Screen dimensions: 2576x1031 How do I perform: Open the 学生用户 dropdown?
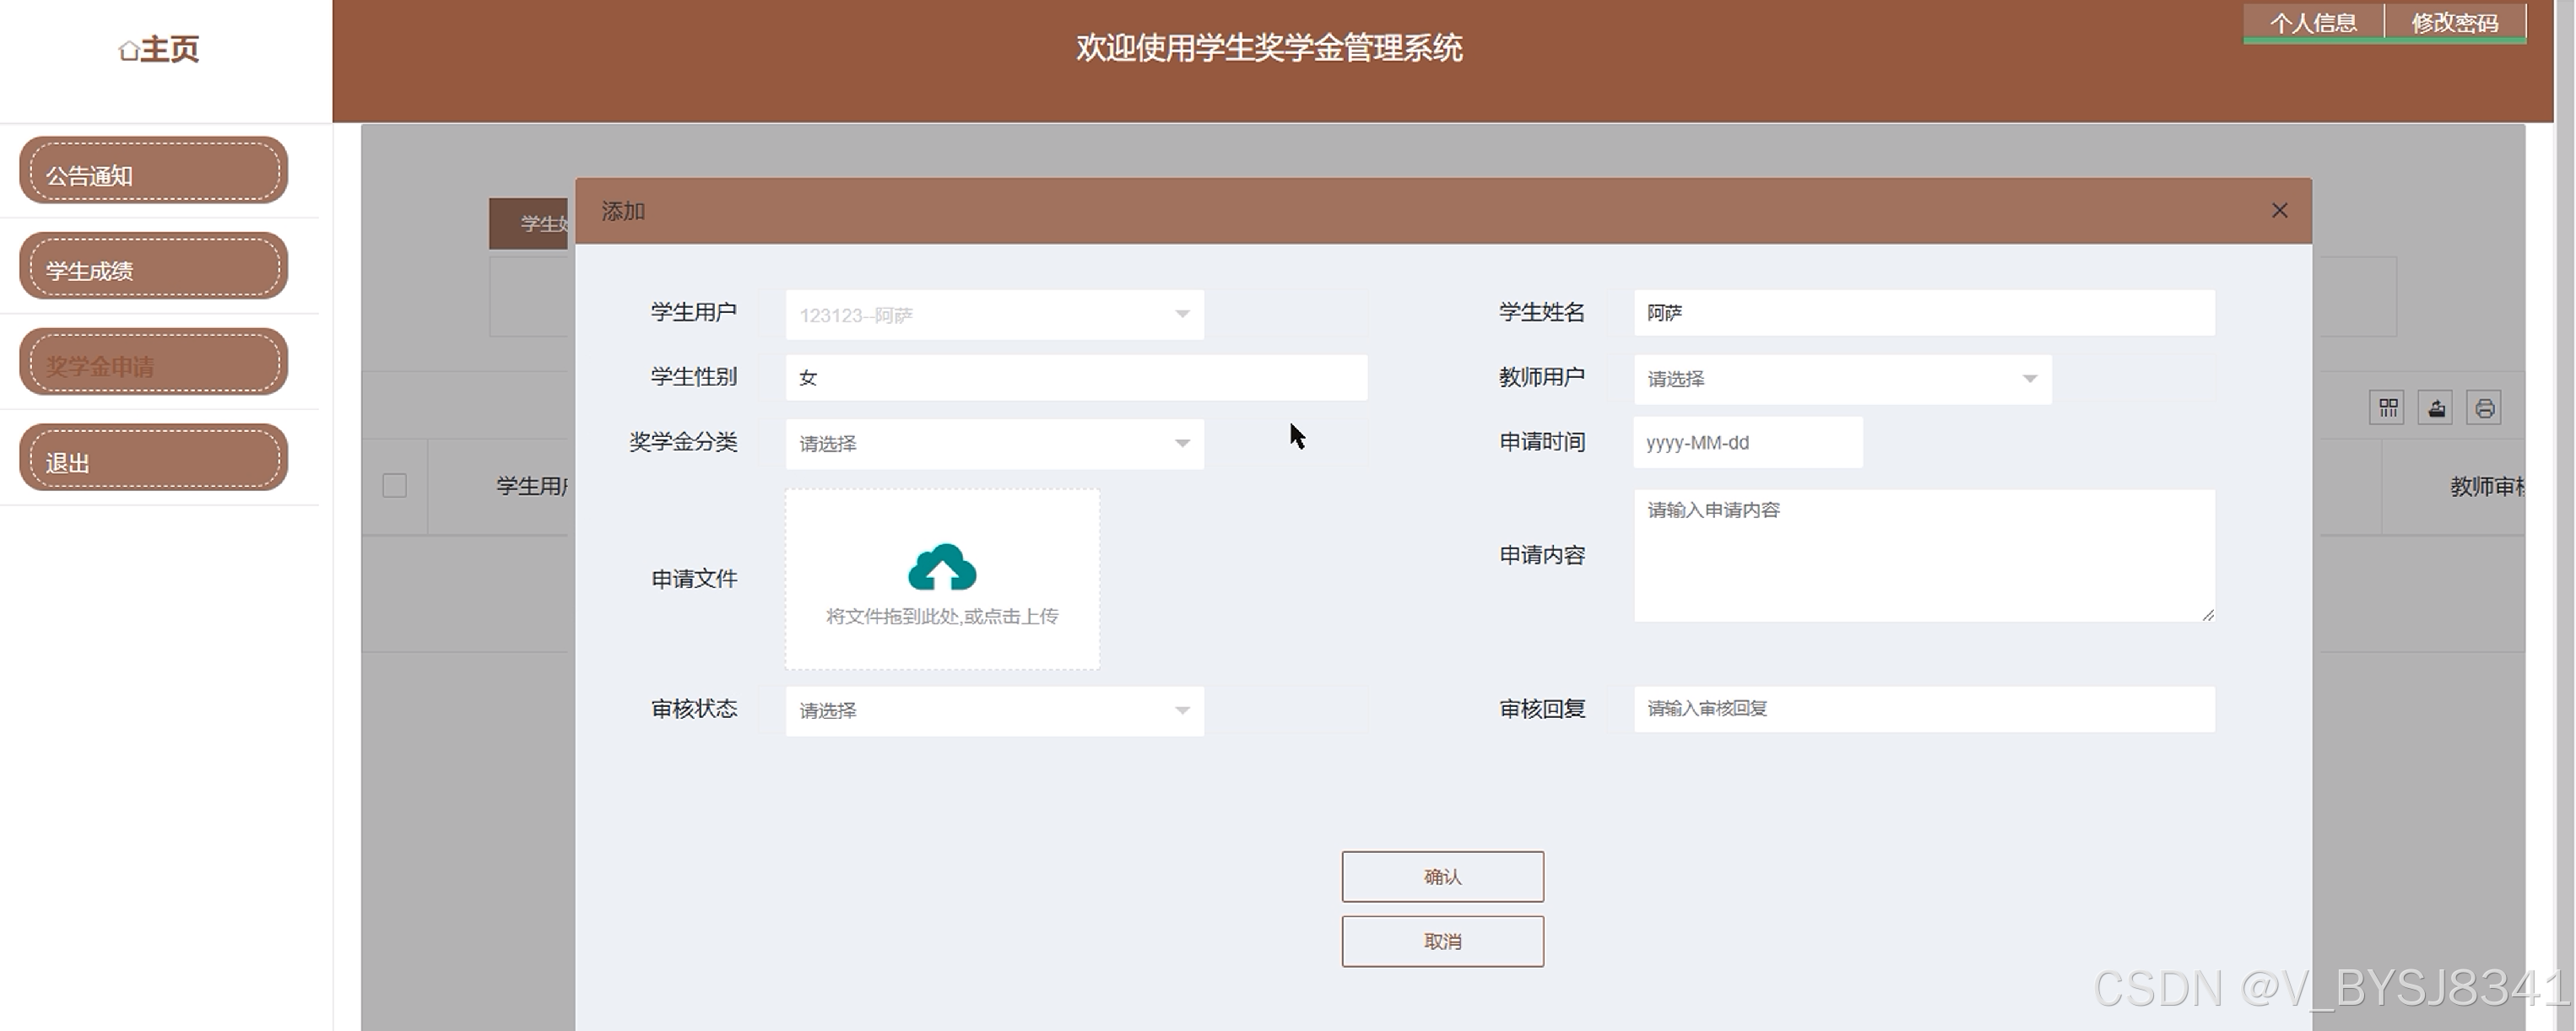[994, 315]
